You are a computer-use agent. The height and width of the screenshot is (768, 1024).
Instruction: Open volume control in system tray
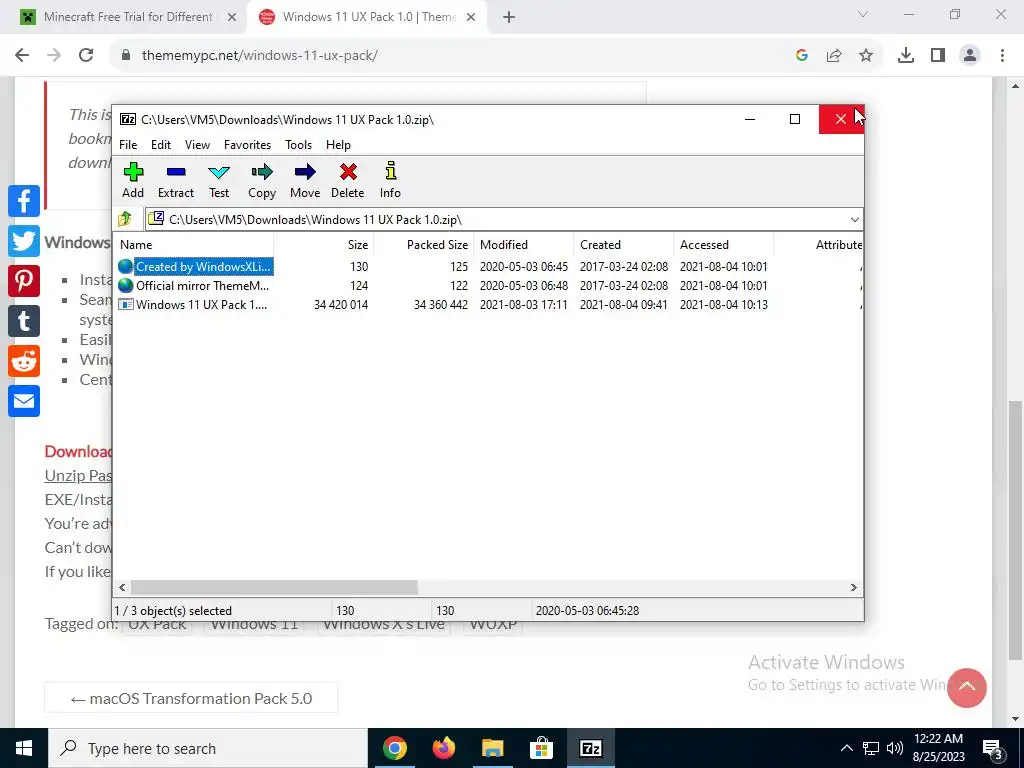click(895, 748)
